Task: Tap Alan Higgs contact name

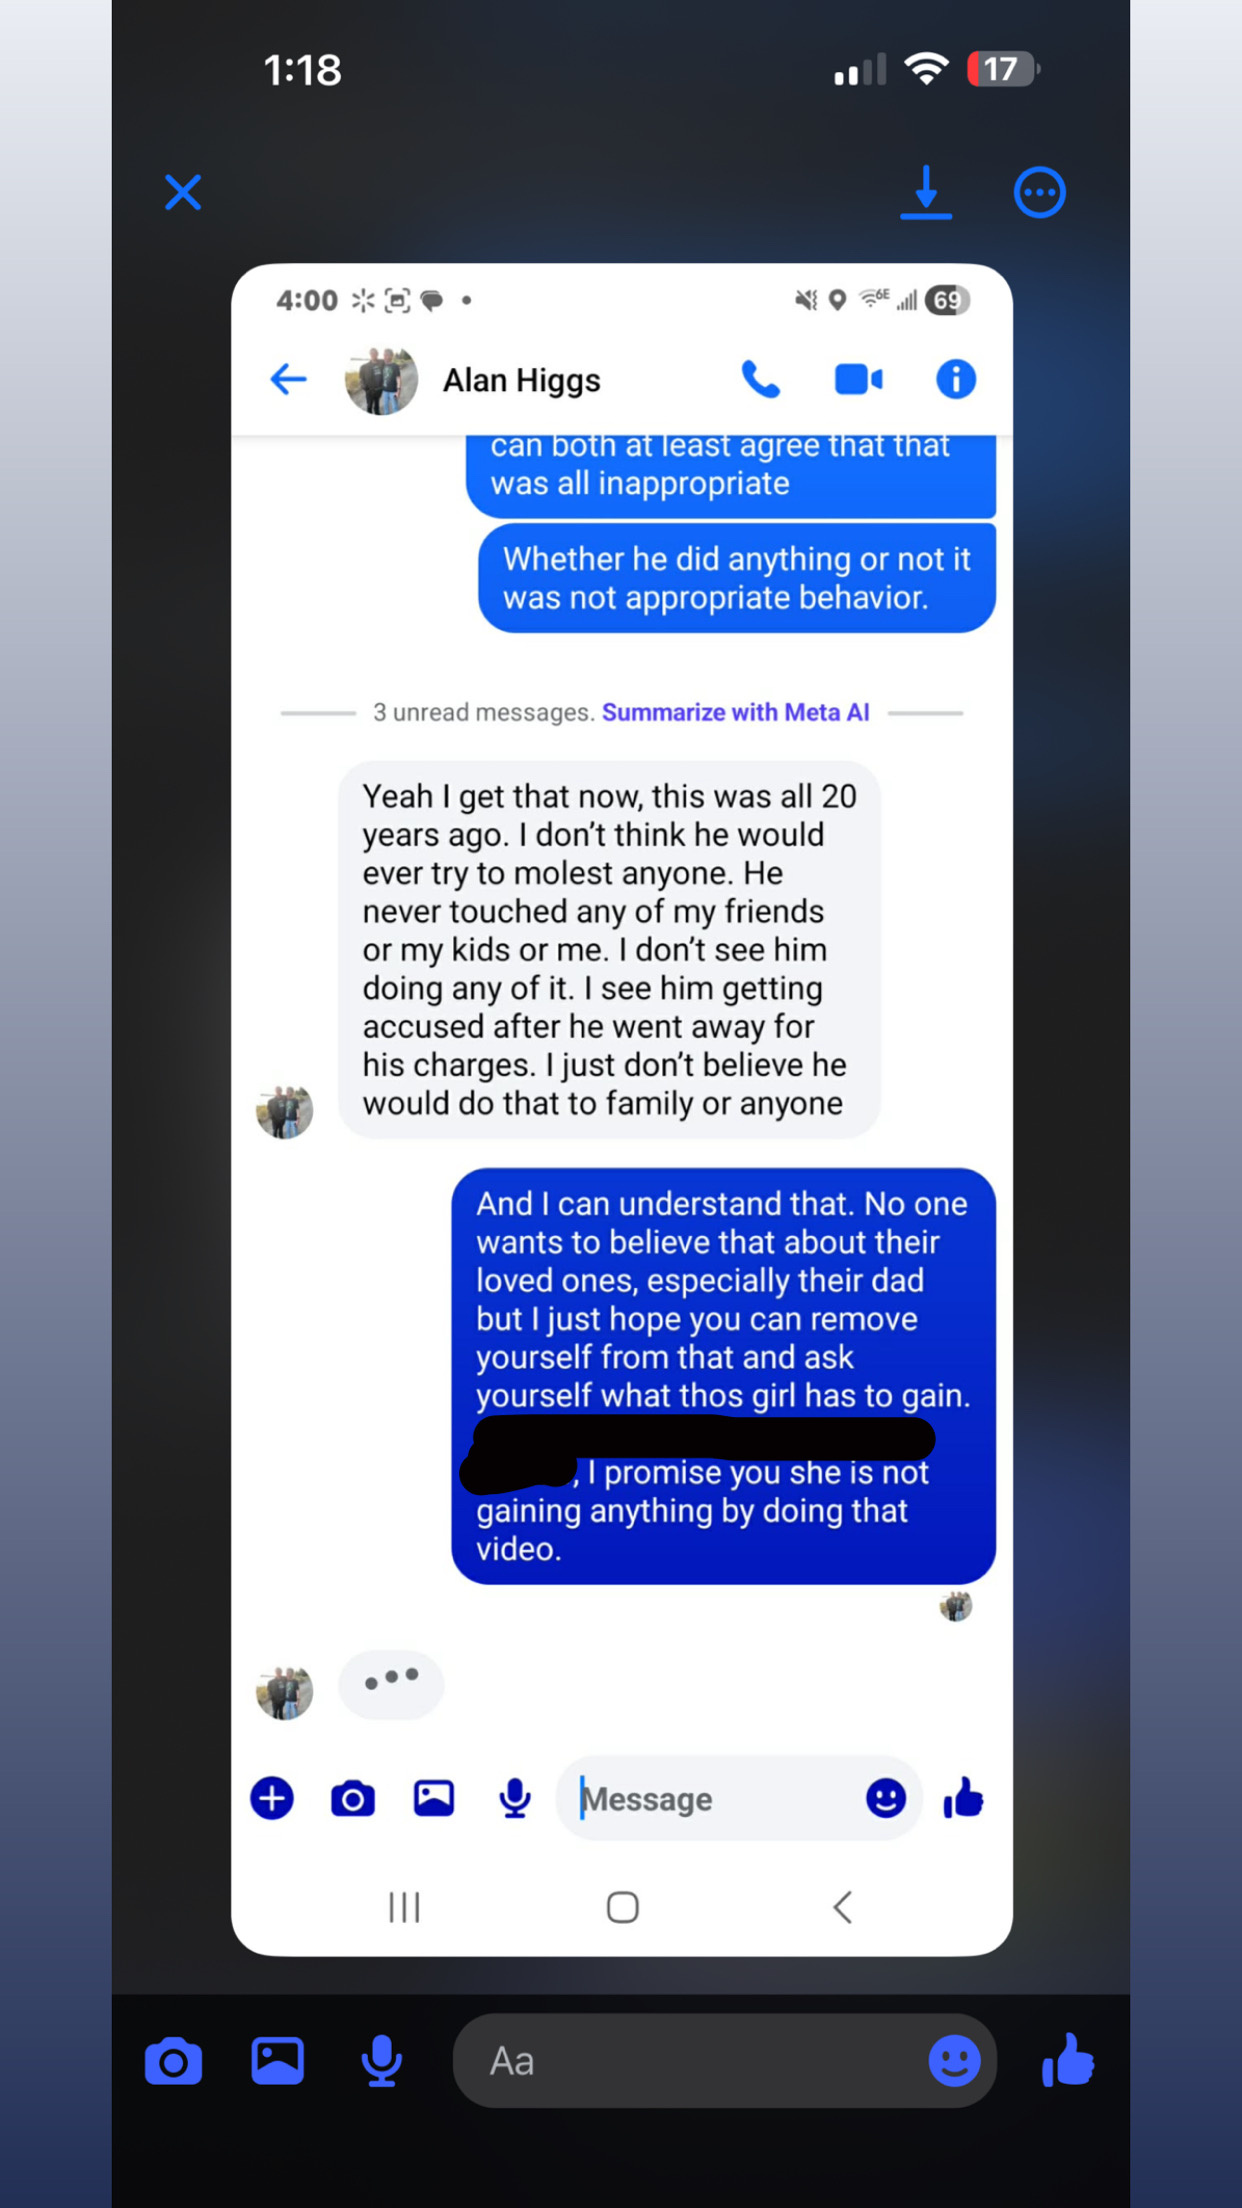Action: (522, 380)
